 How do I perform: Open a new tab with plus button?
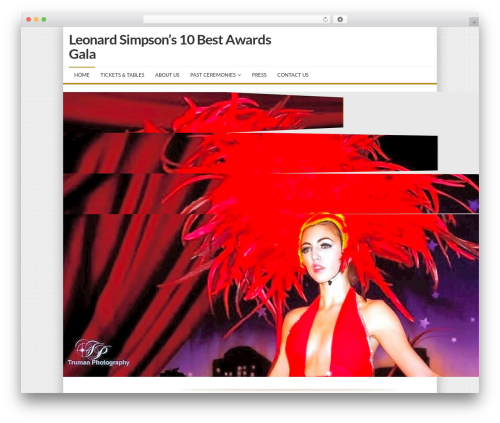474,22
